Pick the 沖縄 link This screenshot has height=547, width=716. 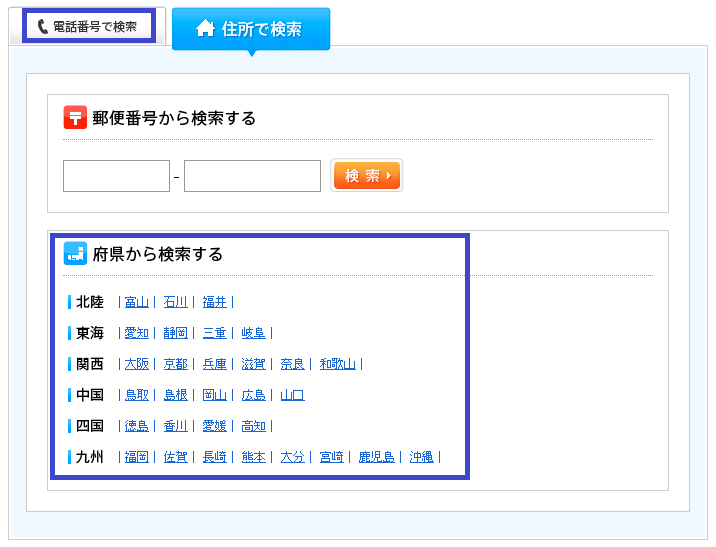(421, 457)
